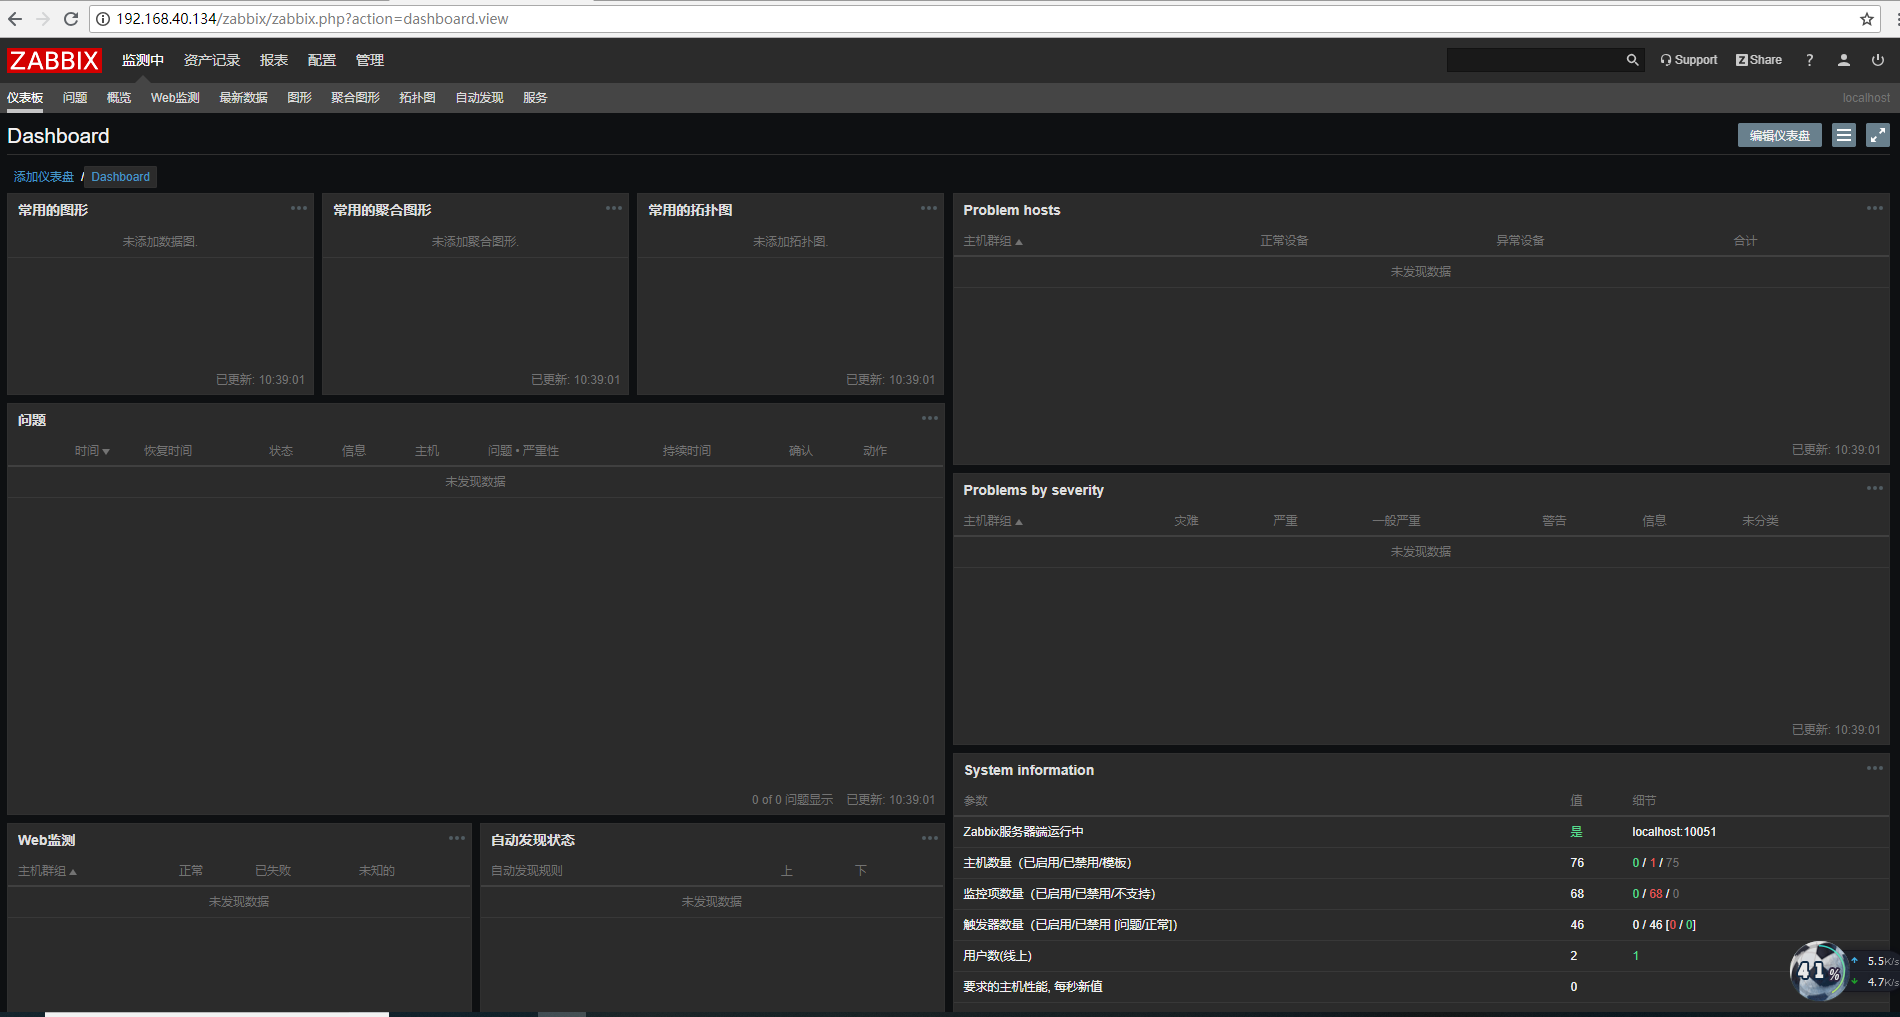Switch to the 服务 submenu tab

535,98
